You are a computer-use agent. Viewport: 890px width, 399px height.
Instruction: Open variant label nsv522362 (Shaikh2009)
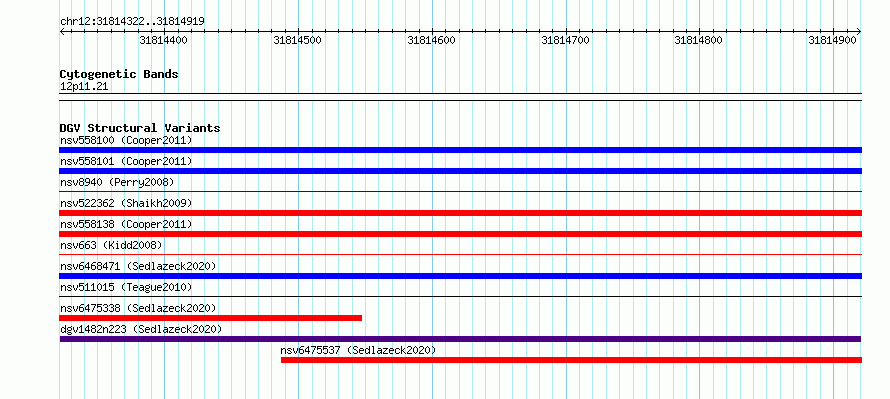[126, 203]
